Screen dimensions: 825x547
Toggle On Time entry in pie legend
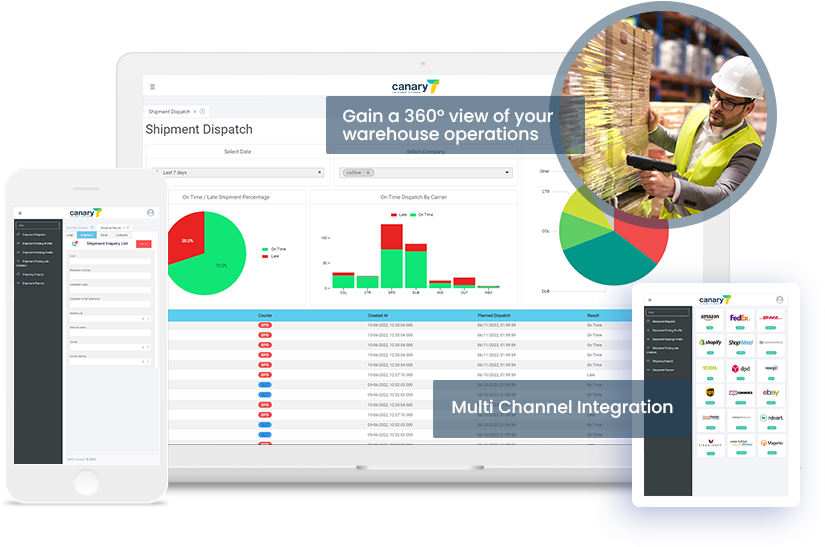(274, 249)
